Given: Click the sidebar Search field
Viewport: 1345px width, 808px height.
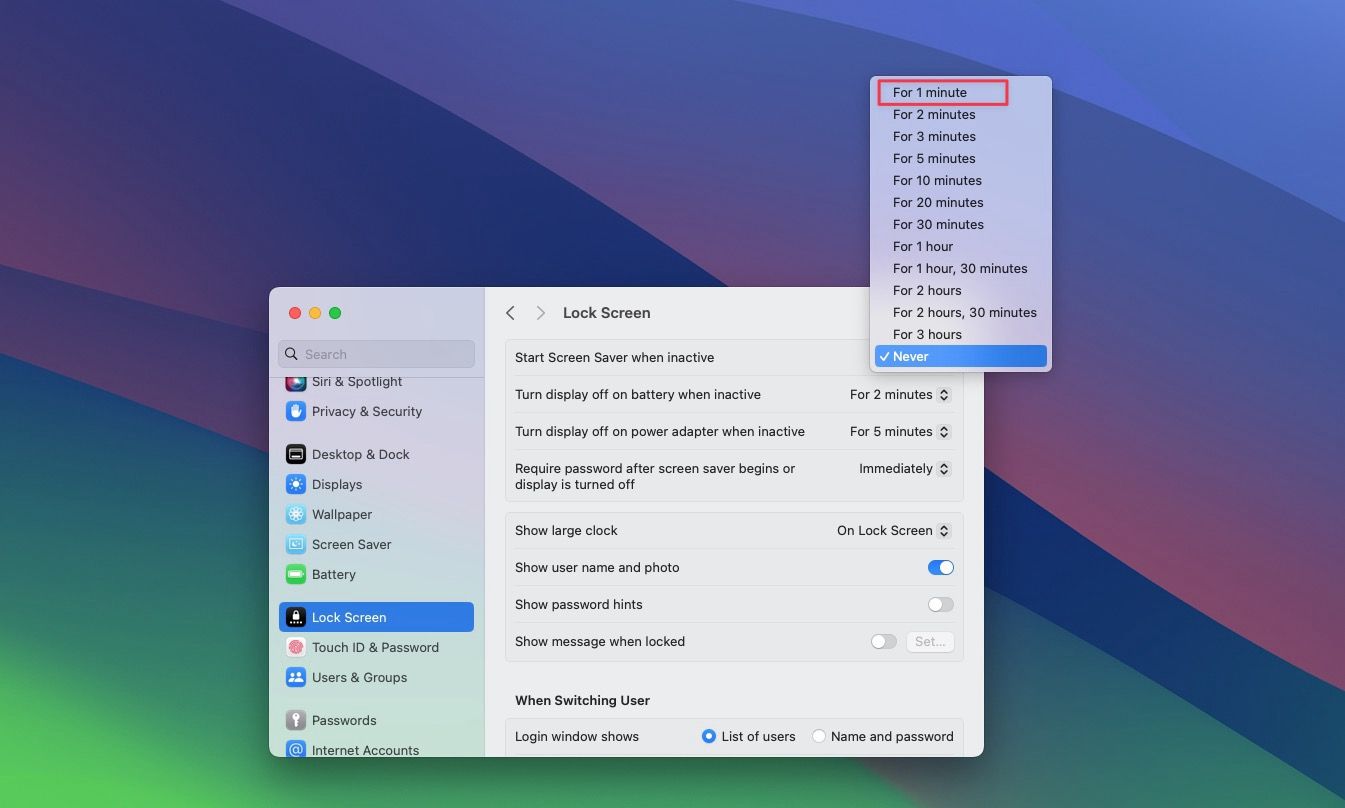Looking at the screenshot, I should point(376,354).
